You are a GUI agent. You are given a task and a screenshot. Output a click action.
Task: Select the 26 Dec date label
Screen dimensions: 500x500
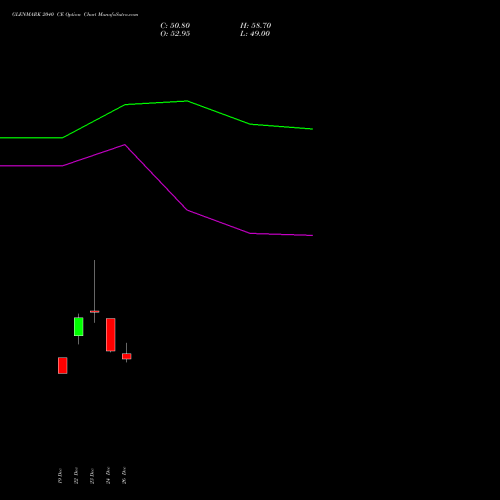pos(124,476)
